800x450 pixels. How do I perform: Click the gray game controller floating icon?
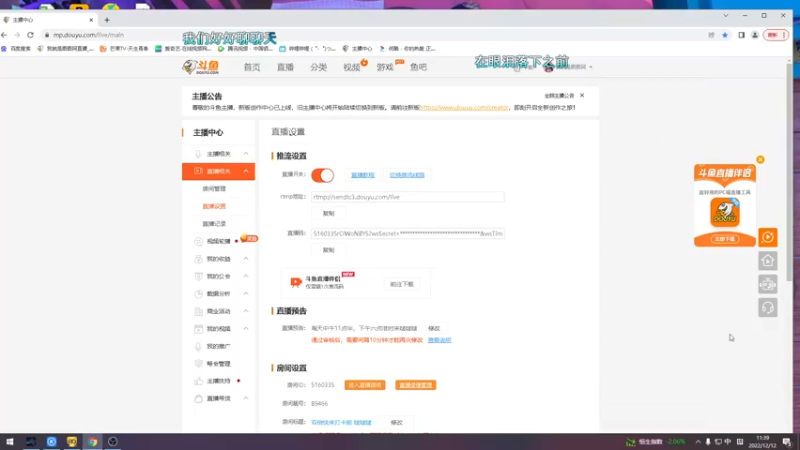pos(768,284)
